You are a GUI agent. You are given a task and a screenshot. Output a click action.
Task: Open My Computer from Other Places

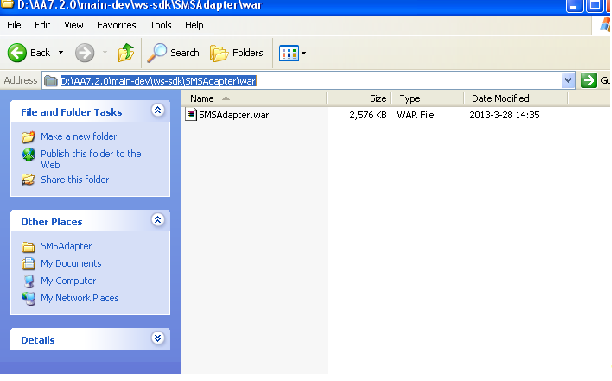point(68,281)
